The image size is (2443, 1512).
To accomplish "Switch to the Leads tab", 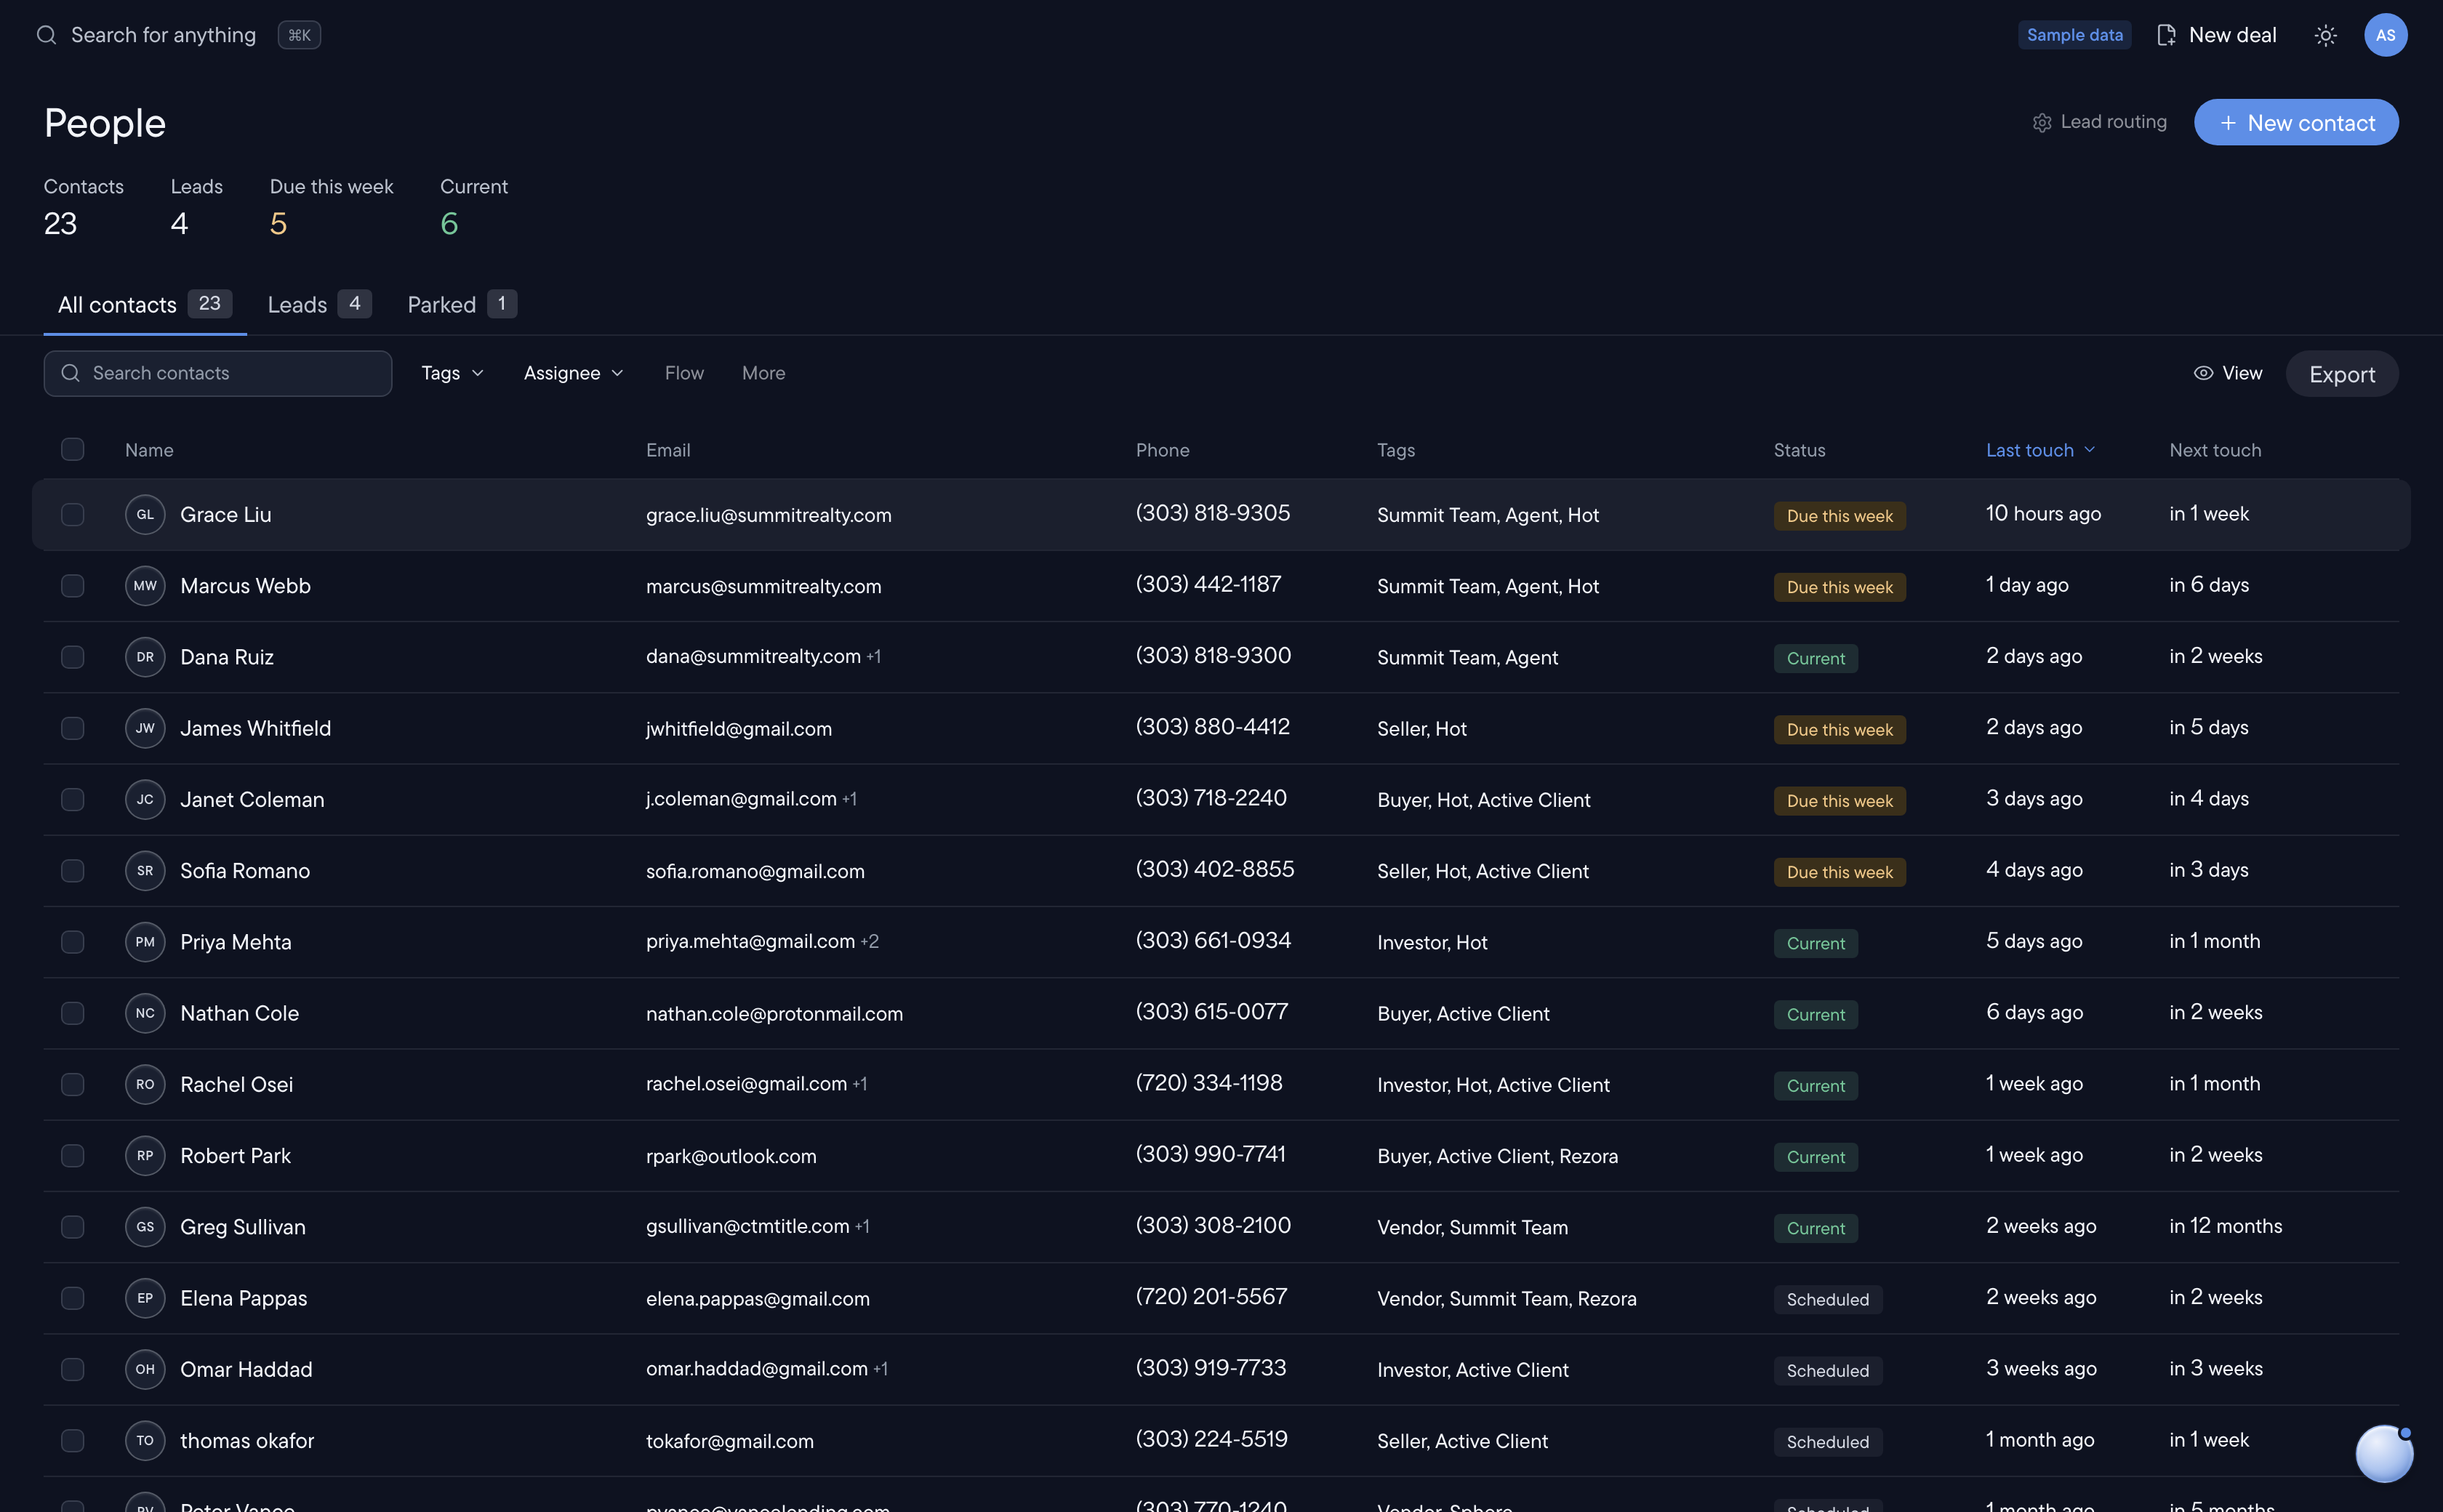I will coord(319,304).
